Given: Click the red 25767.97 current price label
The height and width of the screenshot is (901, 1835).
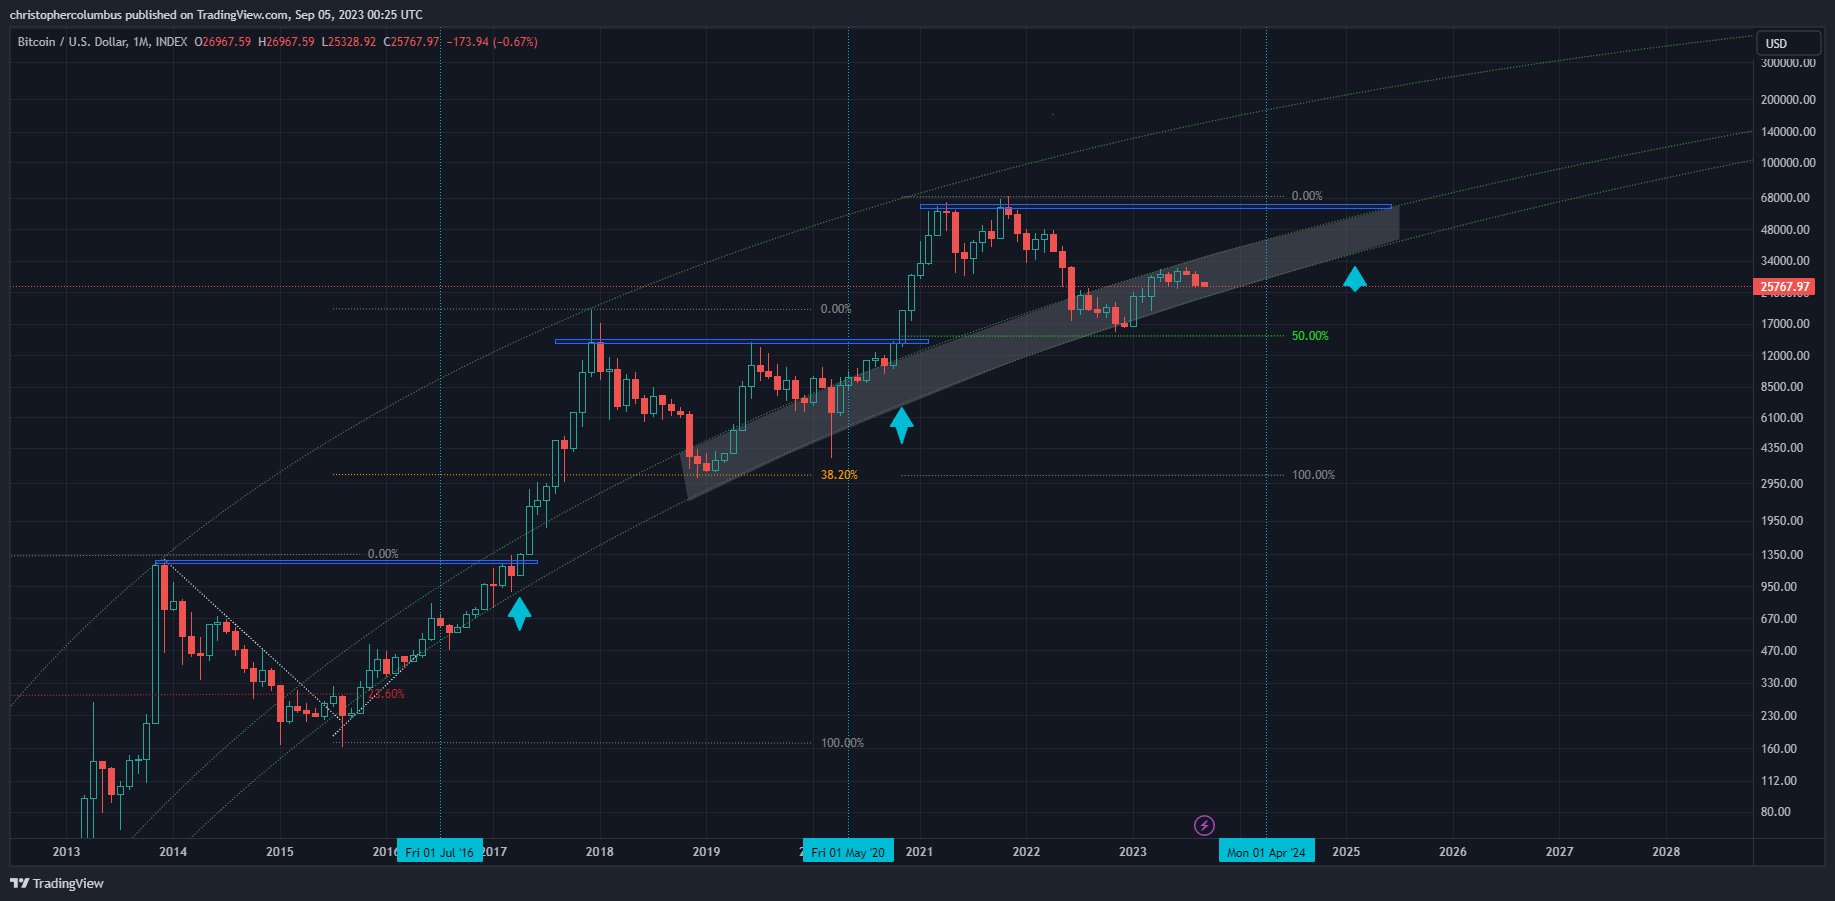Looking at the screenshot, I should 1785,287.
